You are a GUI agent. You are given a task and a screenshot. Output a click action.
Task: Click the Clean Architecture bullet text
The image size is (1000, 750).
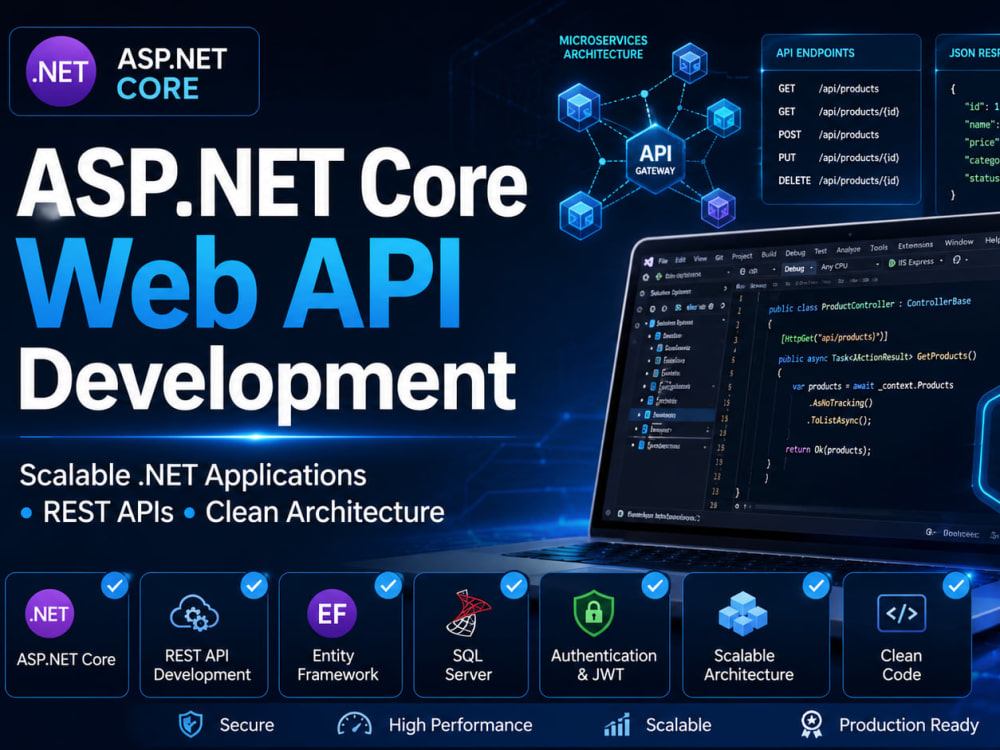click(325, 512)
